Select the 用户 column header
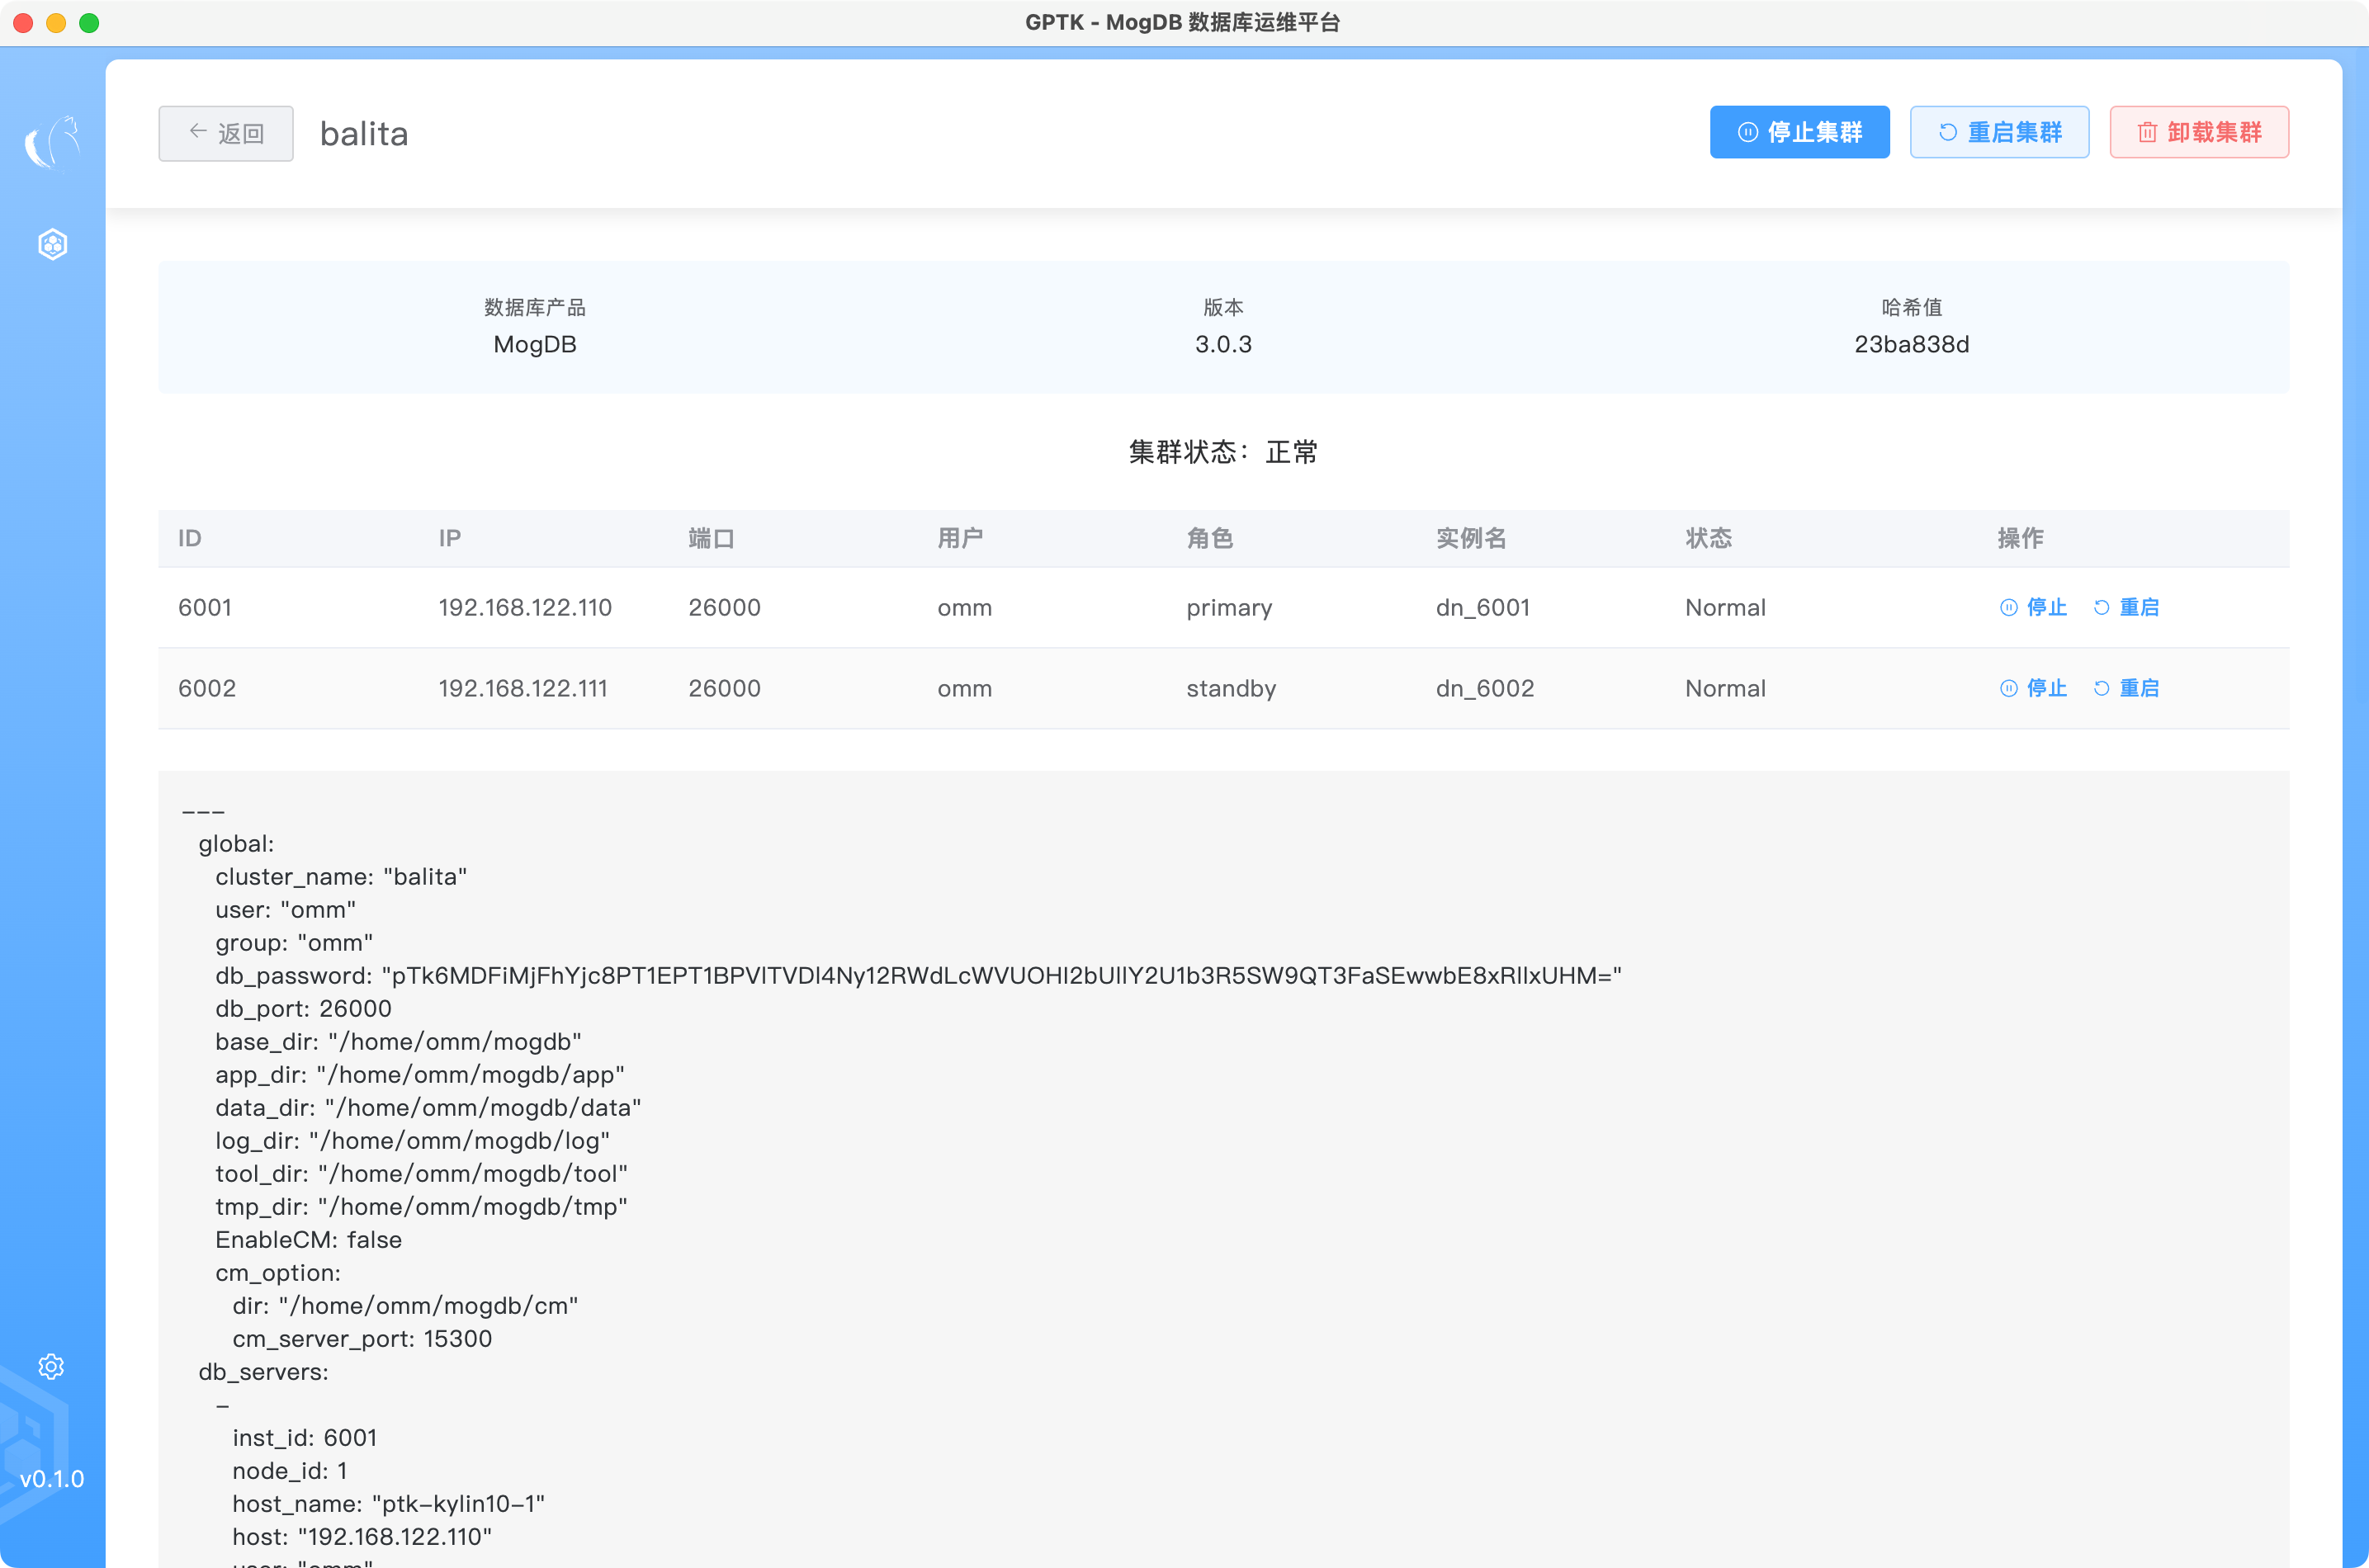Viewport: 2369px width, 1568px height. 960,538
